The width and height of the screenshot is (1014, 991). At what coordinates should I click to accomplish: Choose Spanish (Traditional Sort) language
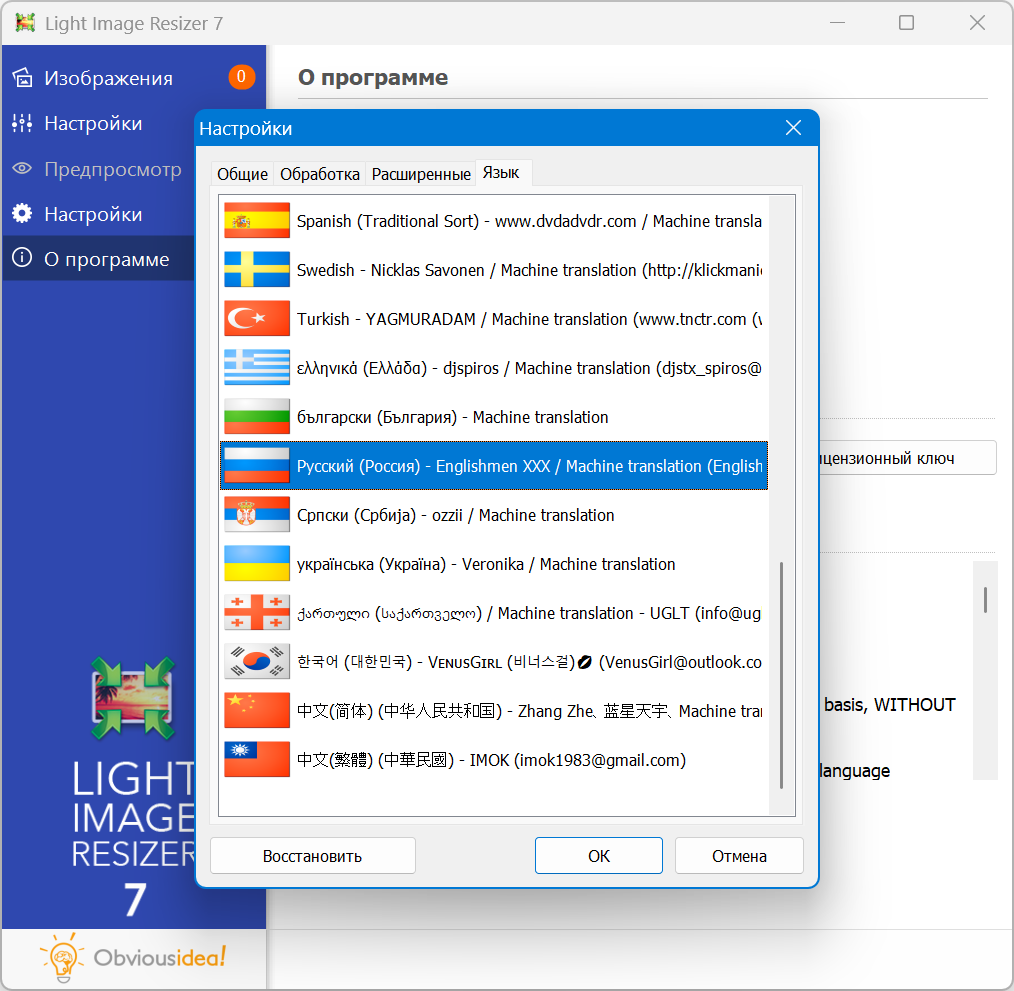click(x=494, y=221)
